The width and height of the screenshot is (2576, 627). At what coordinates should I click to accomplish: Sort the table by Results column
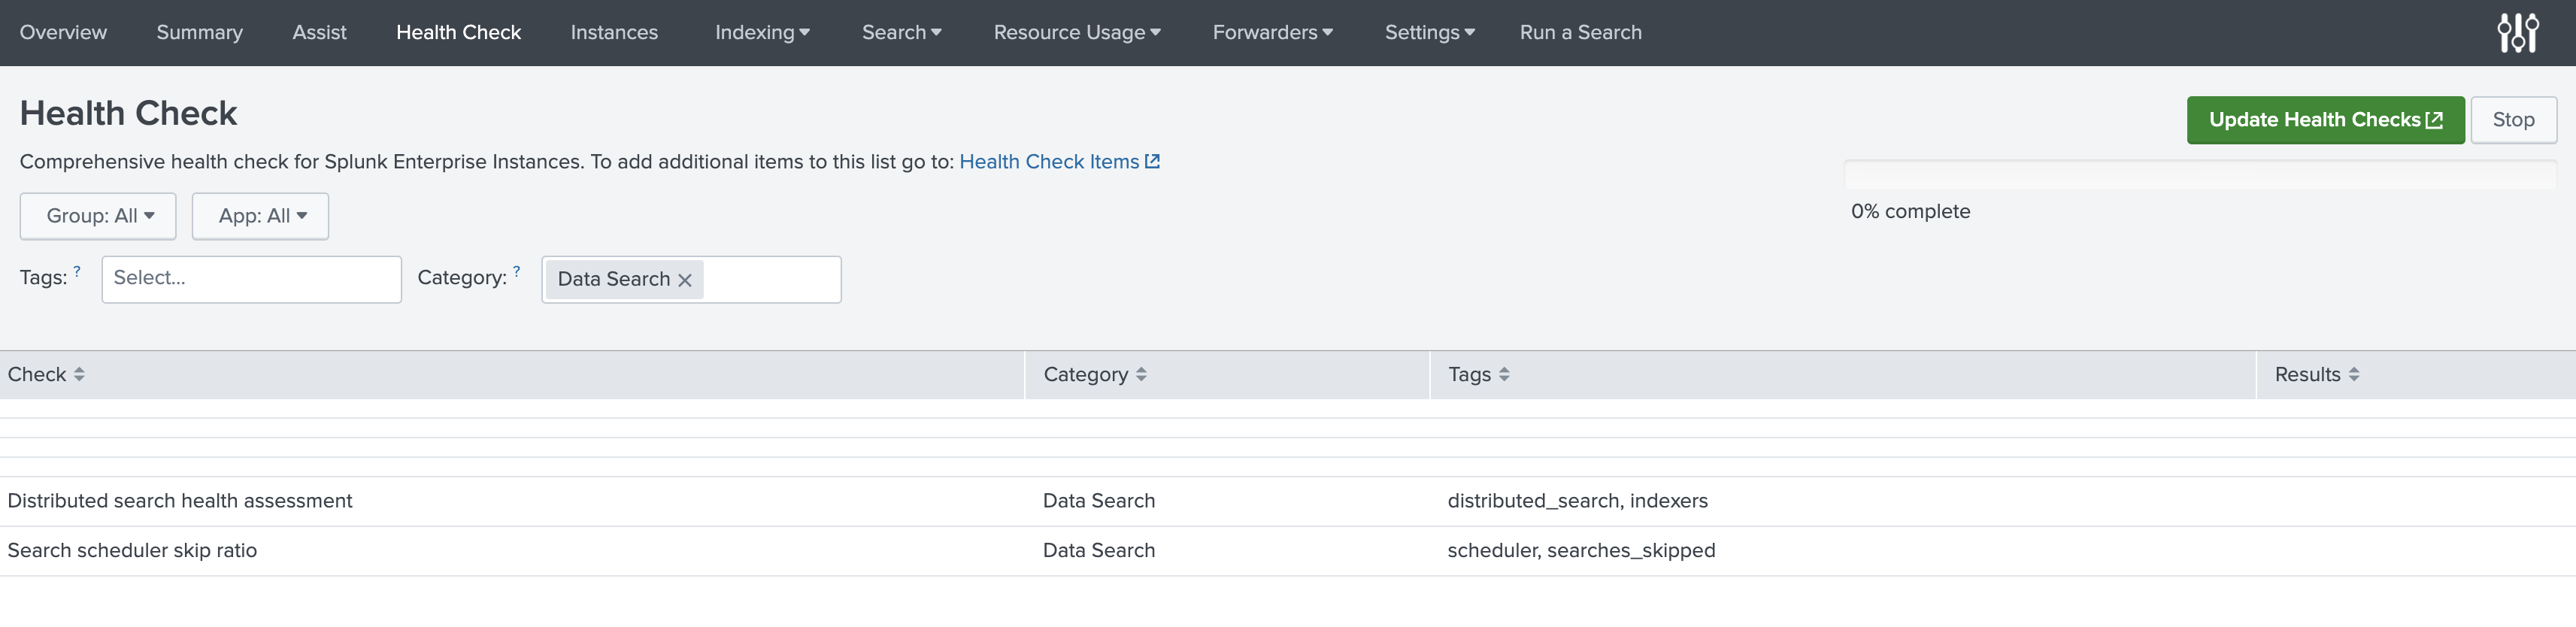(x=2316, y=374)
